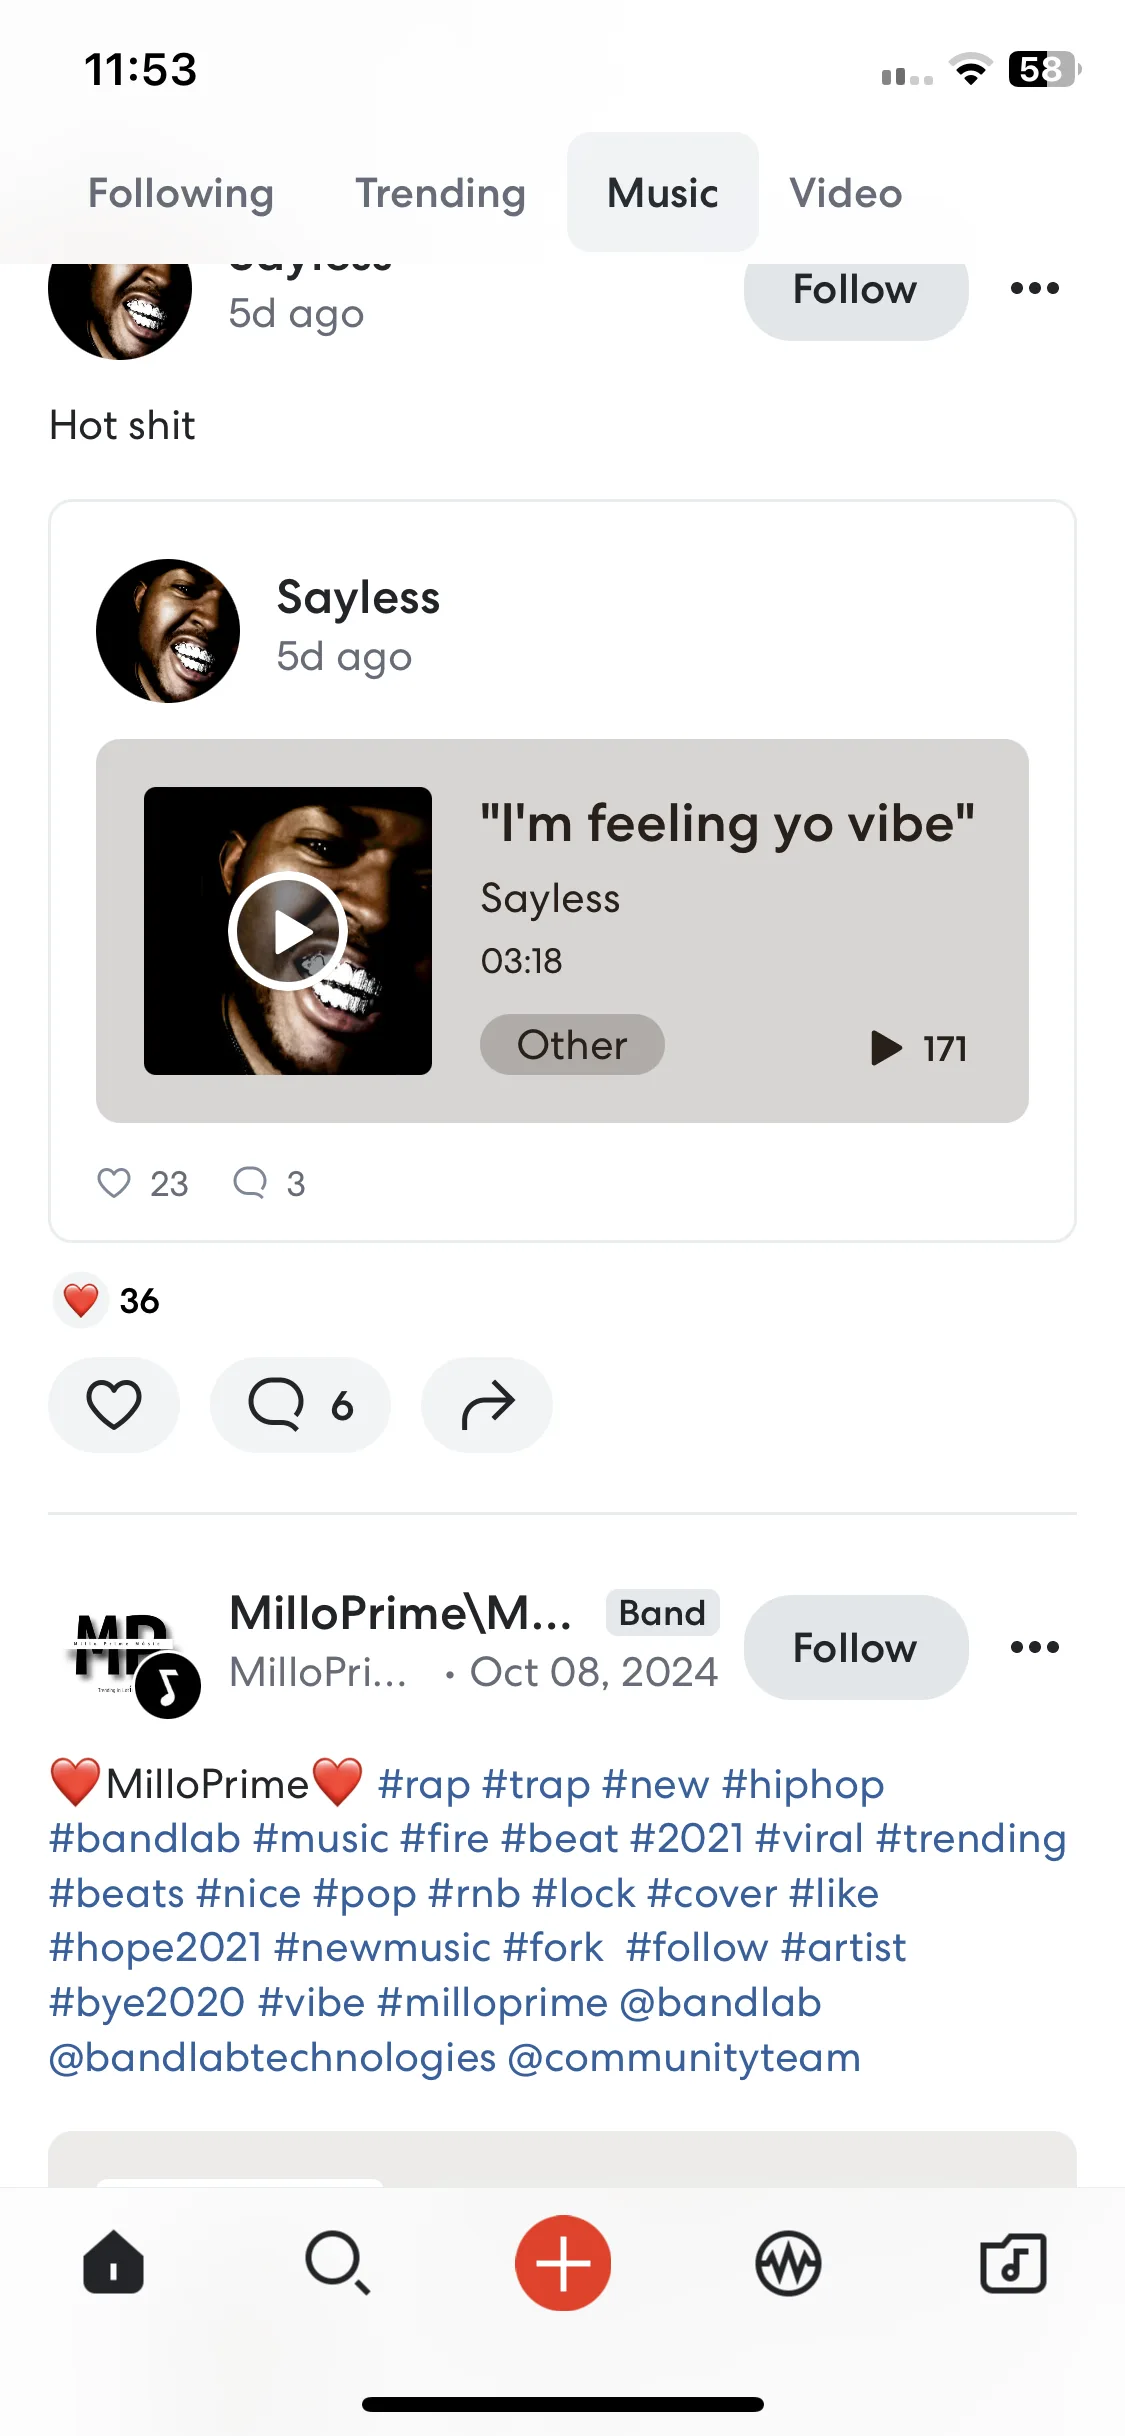Tap the search magnifier icon
This screenshot has width=1125, height=2436.
click(338, 2262)
